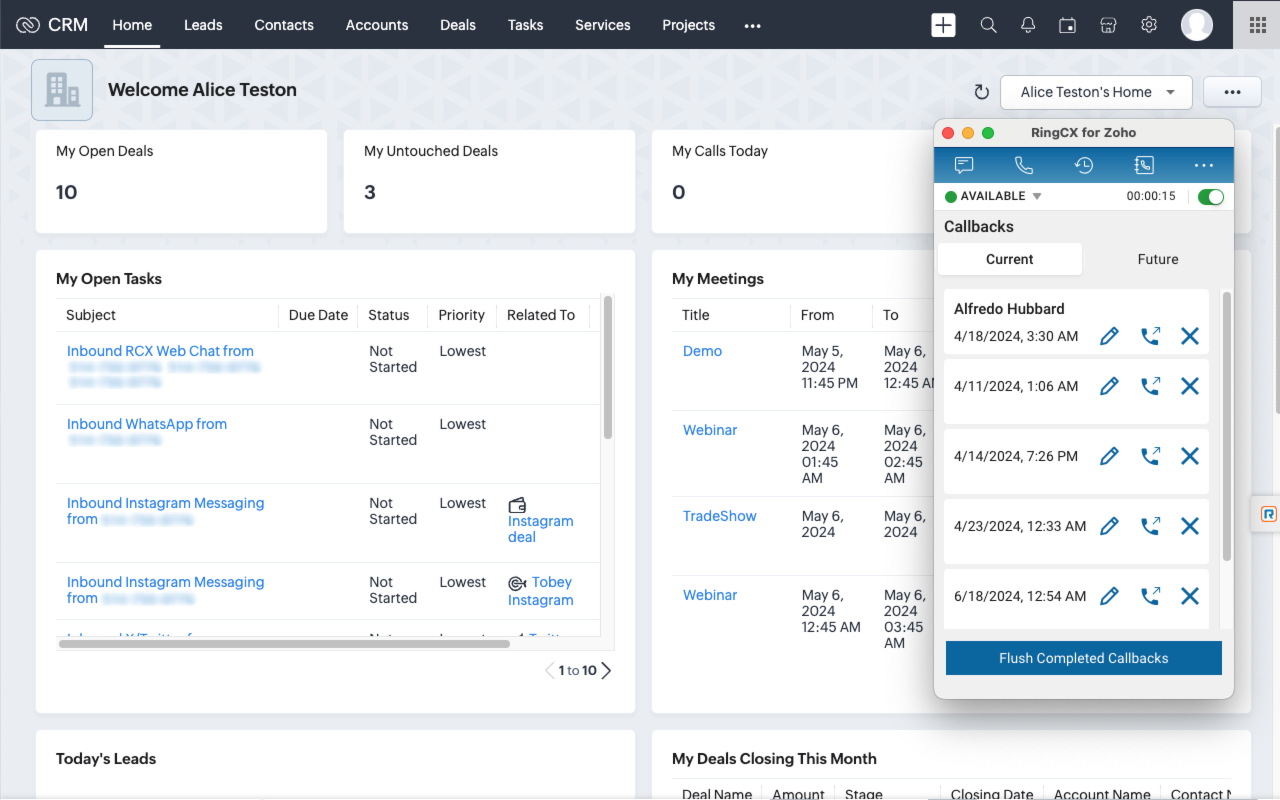Select the Home tab
Image resolution: width=1280 pixels, height=800 pixels.
132,25
